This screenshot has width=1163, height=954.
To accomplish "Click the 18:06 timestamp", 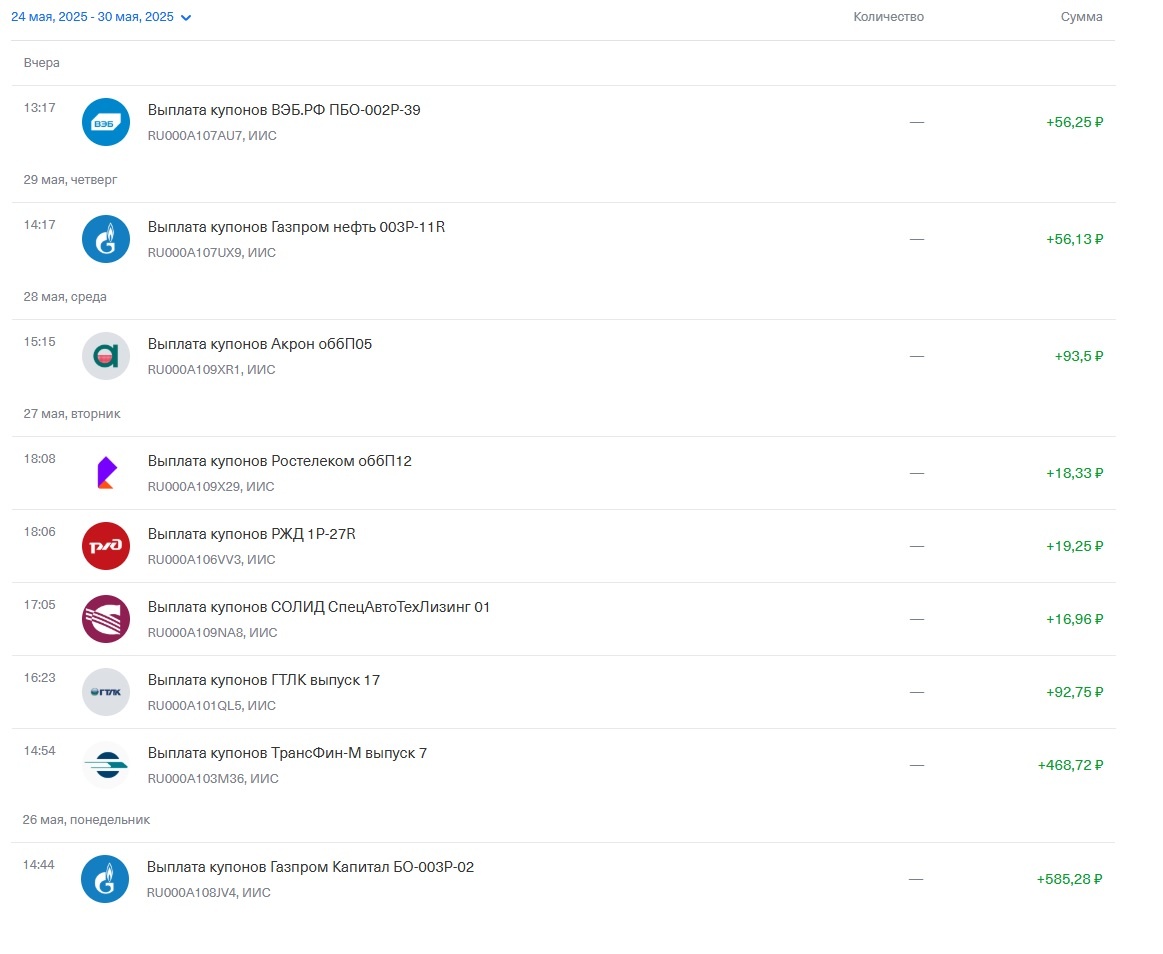I will coord(40,533).
